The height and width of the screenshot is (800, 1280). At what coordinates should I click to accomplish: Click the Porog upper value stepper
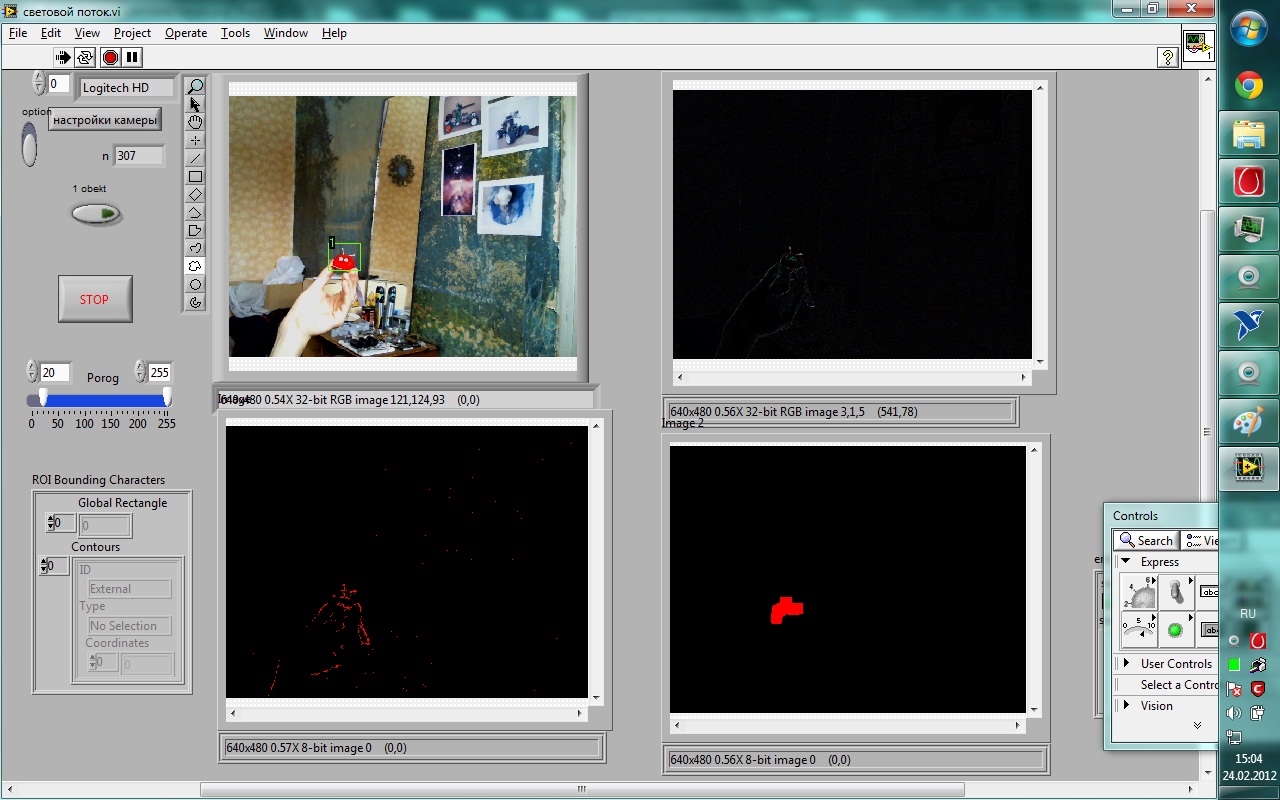(140, 372)
